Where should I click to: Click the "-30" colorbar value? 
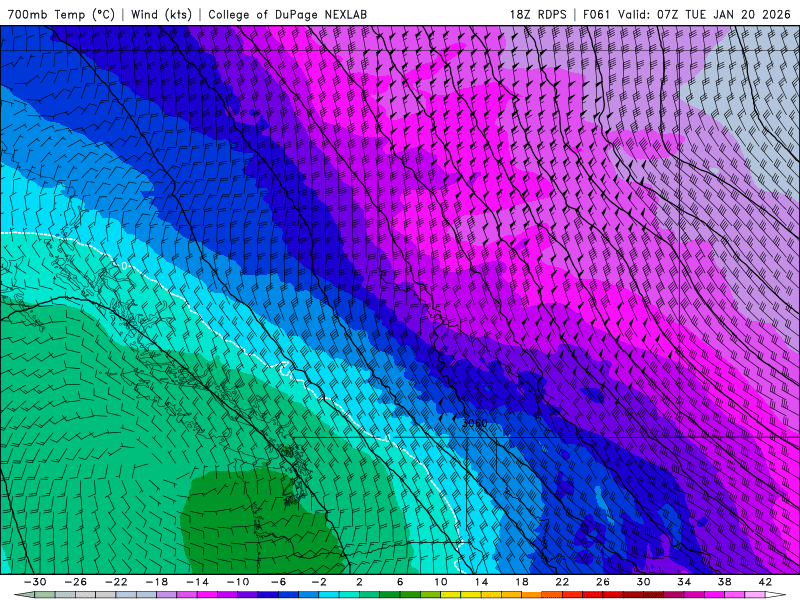(x=35, y=582)
